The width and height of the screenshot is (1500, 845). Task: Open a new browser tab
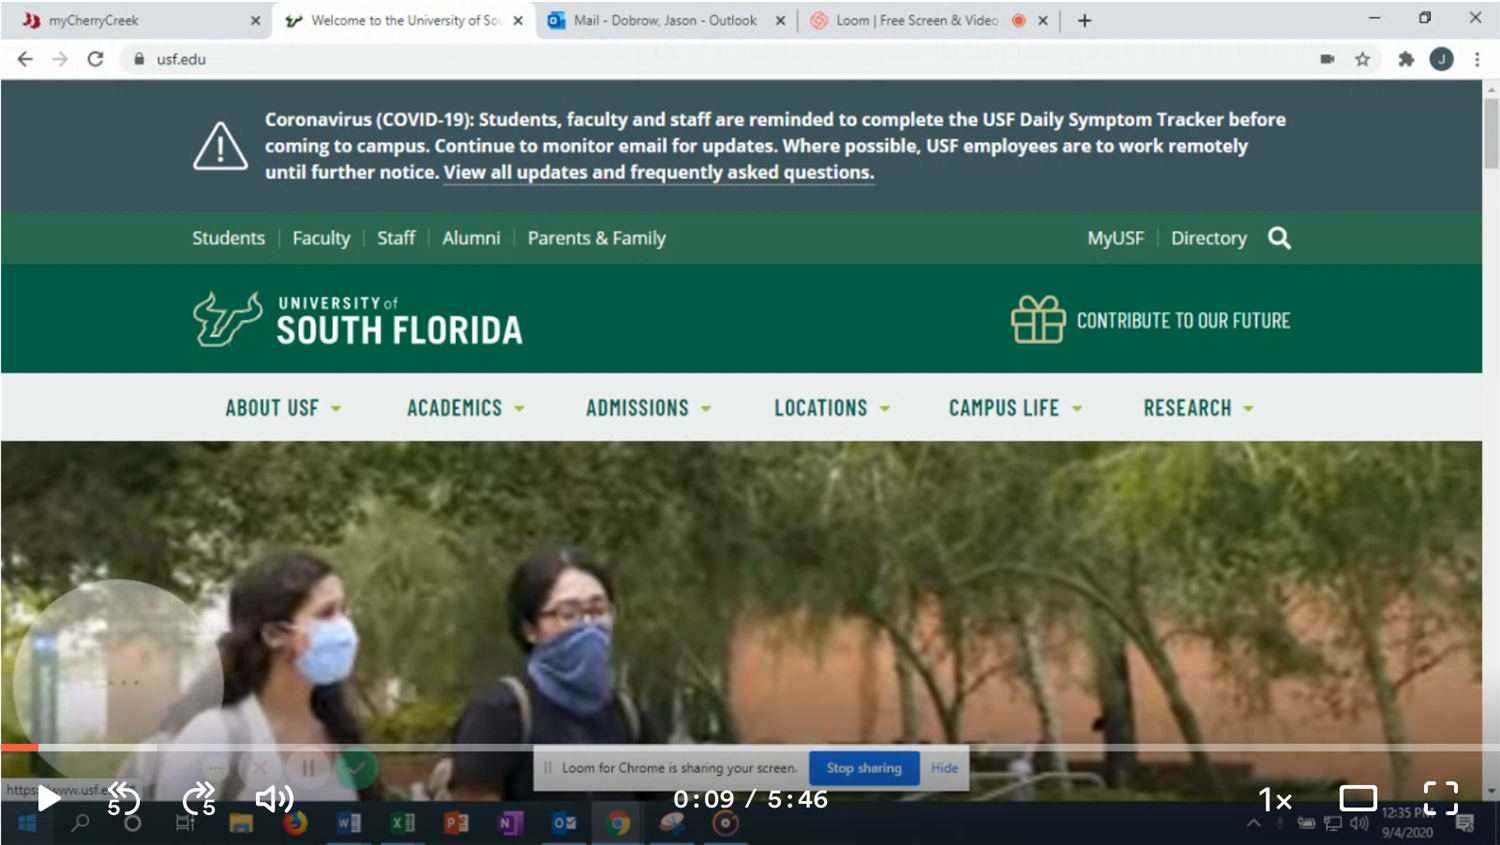[x=1084, y=20]
